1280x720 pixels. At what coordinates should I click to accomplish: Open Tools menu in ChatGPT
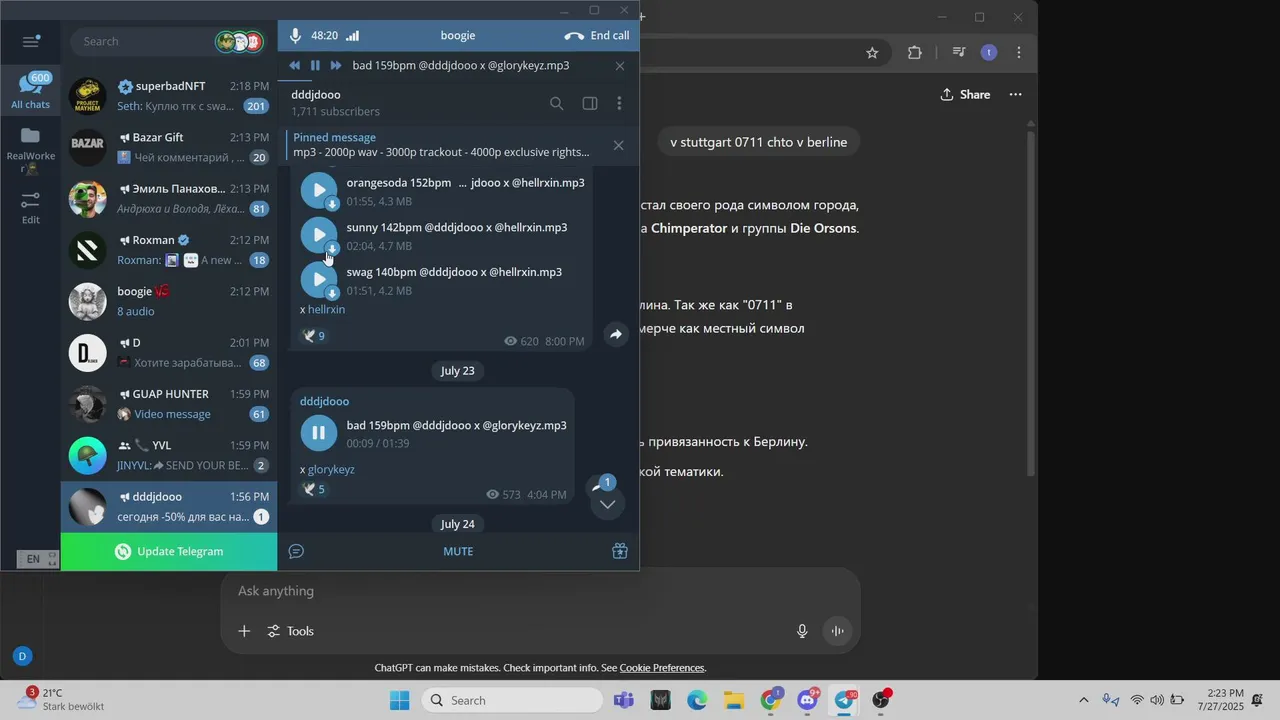(x=290, y=631)
